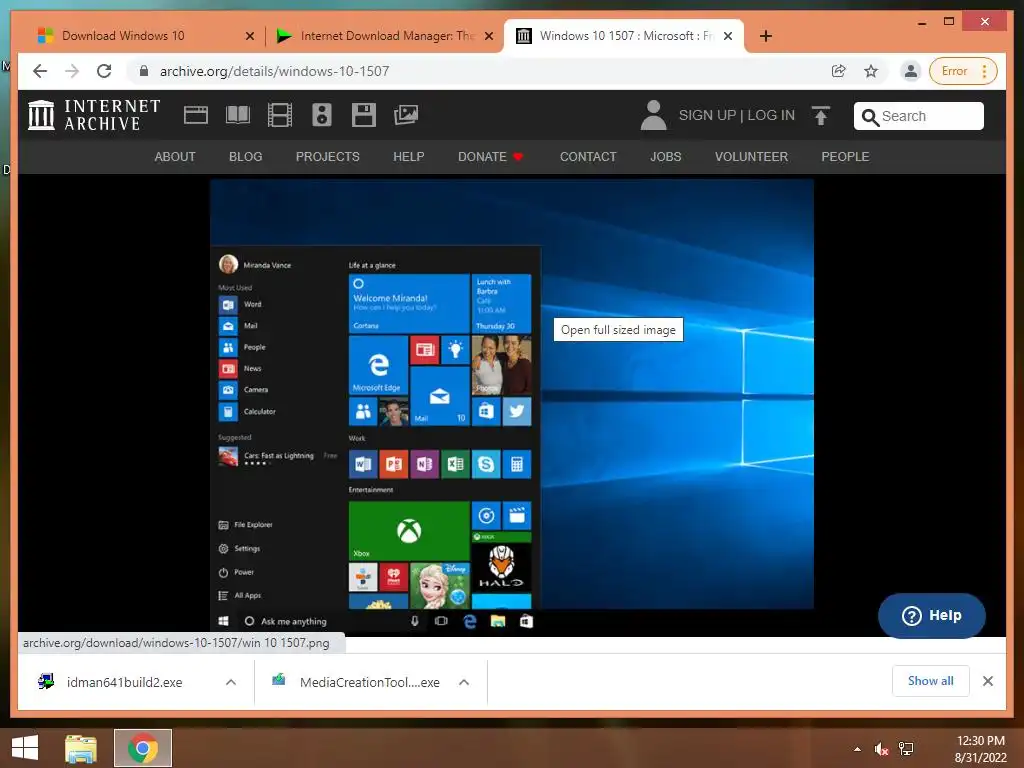
Task: Open Chrome menu via Error button
Action: coord(963,71)
